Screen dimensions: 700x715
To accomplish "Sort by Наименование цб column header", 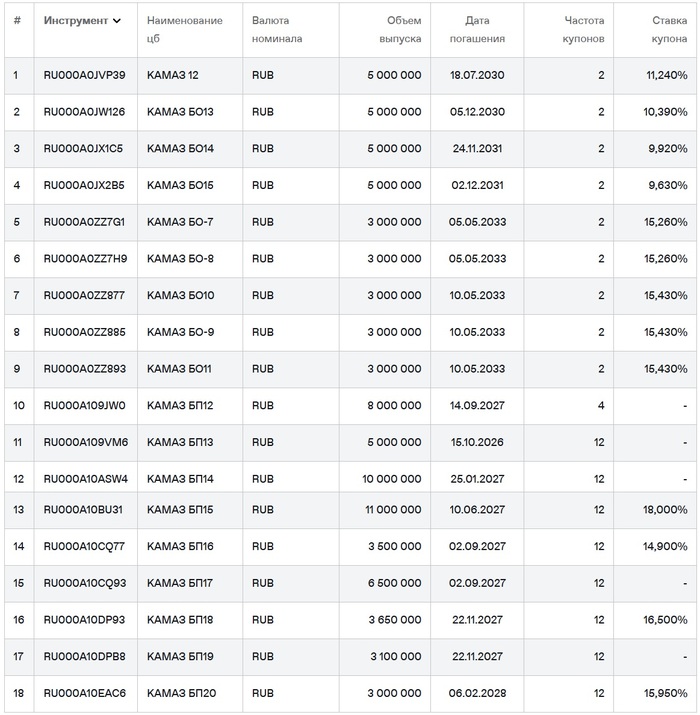I will click(x=184, y=30).
